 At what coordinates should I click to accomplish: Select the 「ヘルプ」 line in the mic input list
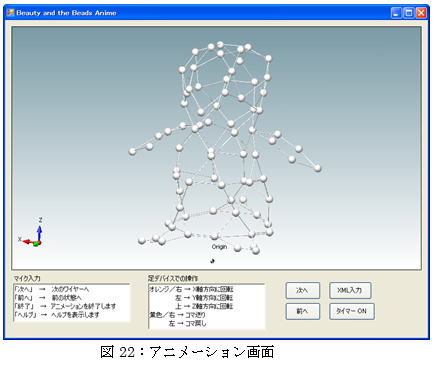[x=57, y=314]
